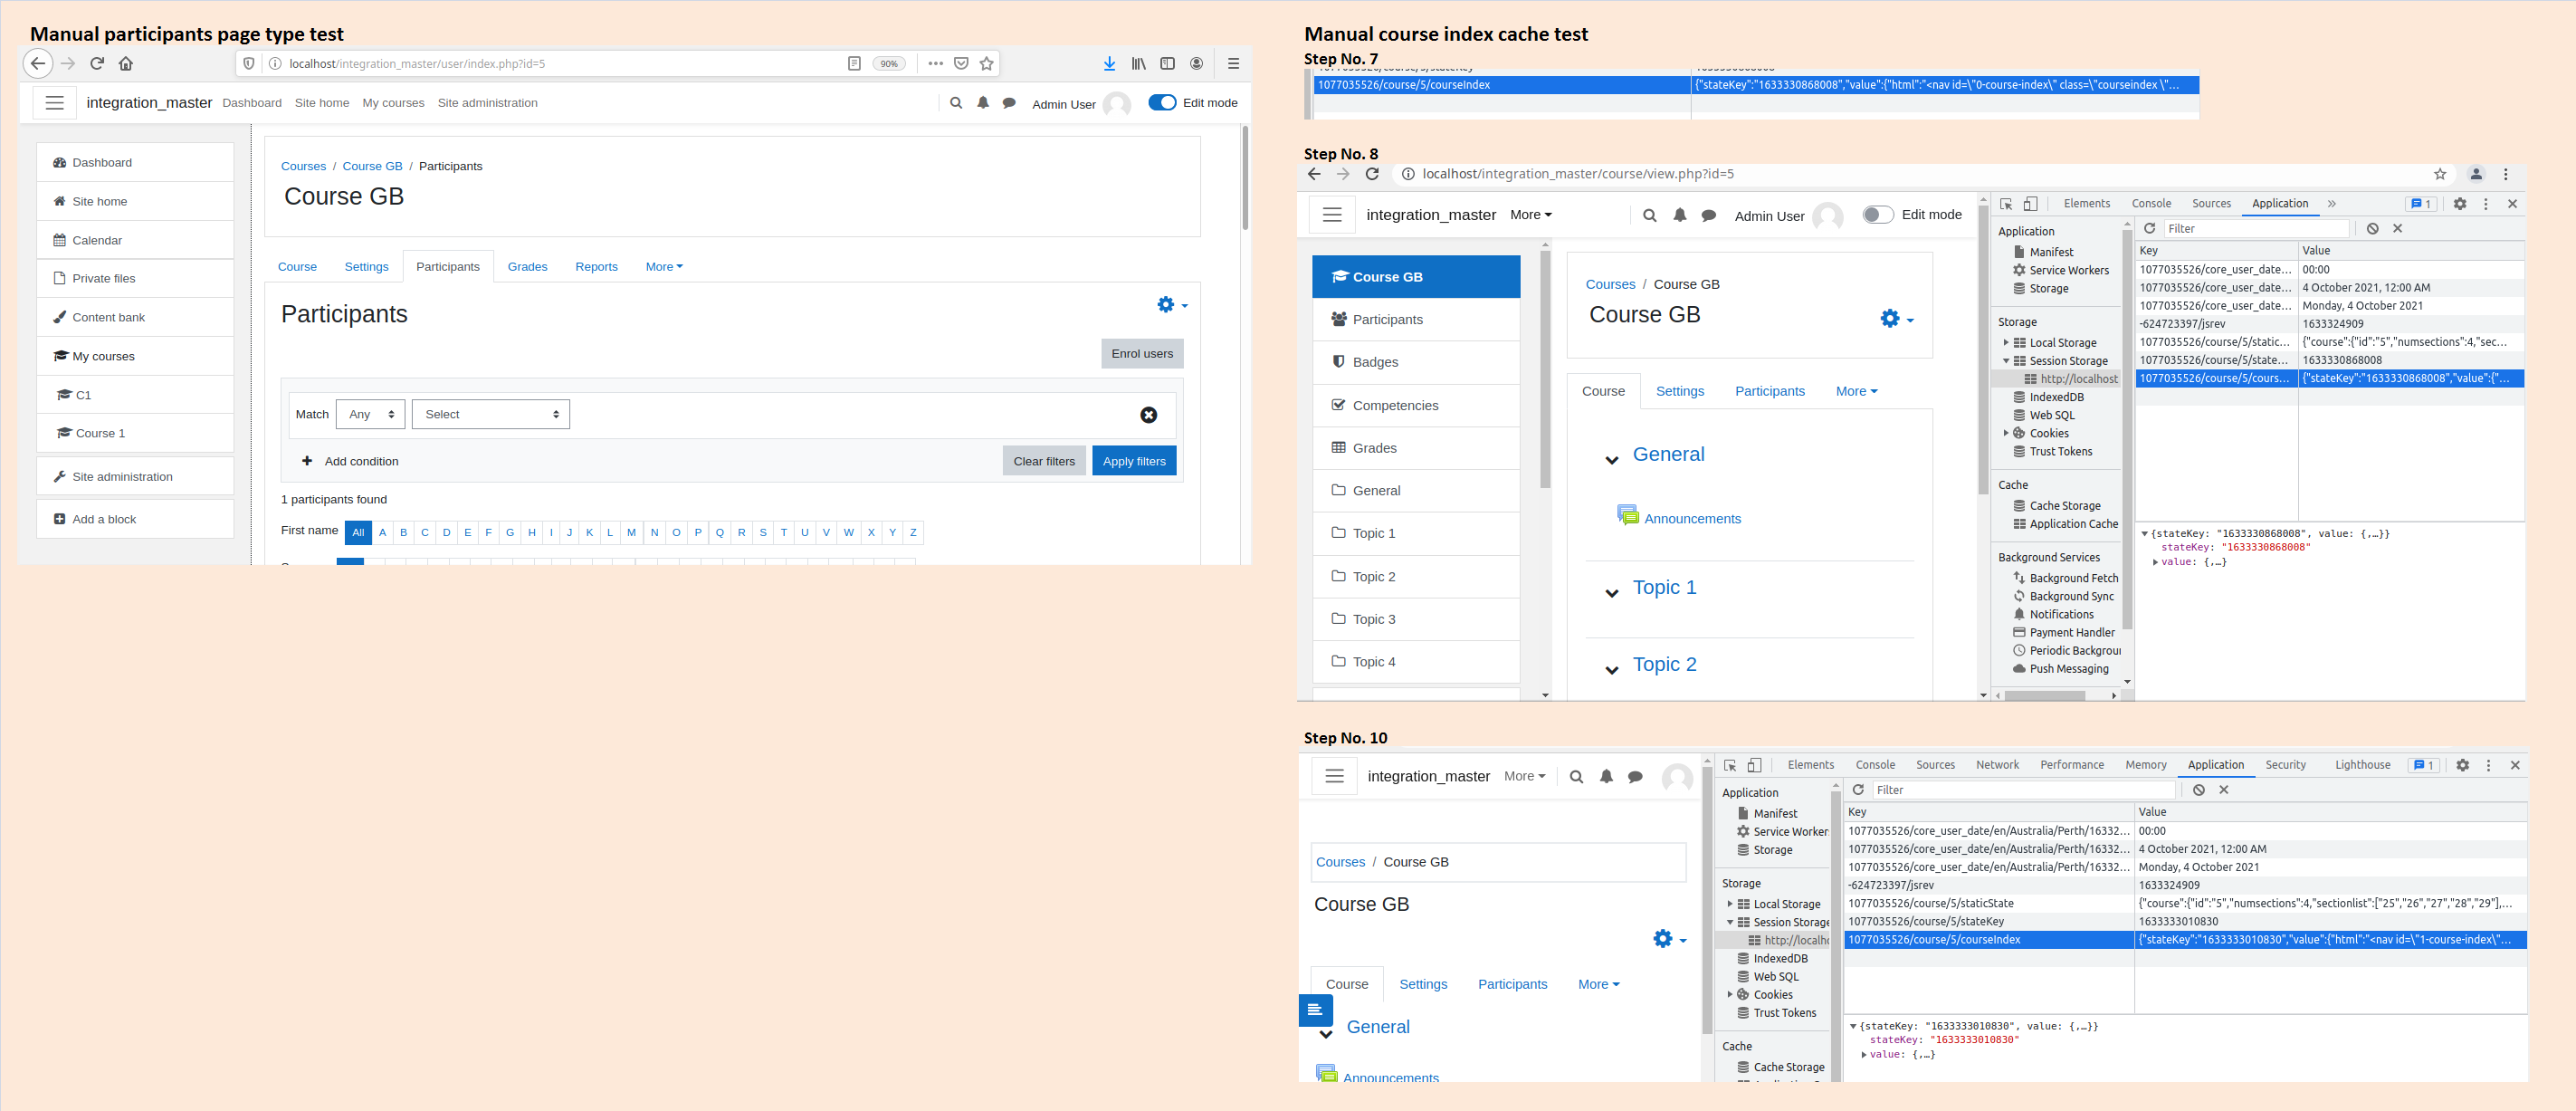Open Content bank in nav drawer
This screenshot has width=2576, height=1111.
tap(135, 317)
